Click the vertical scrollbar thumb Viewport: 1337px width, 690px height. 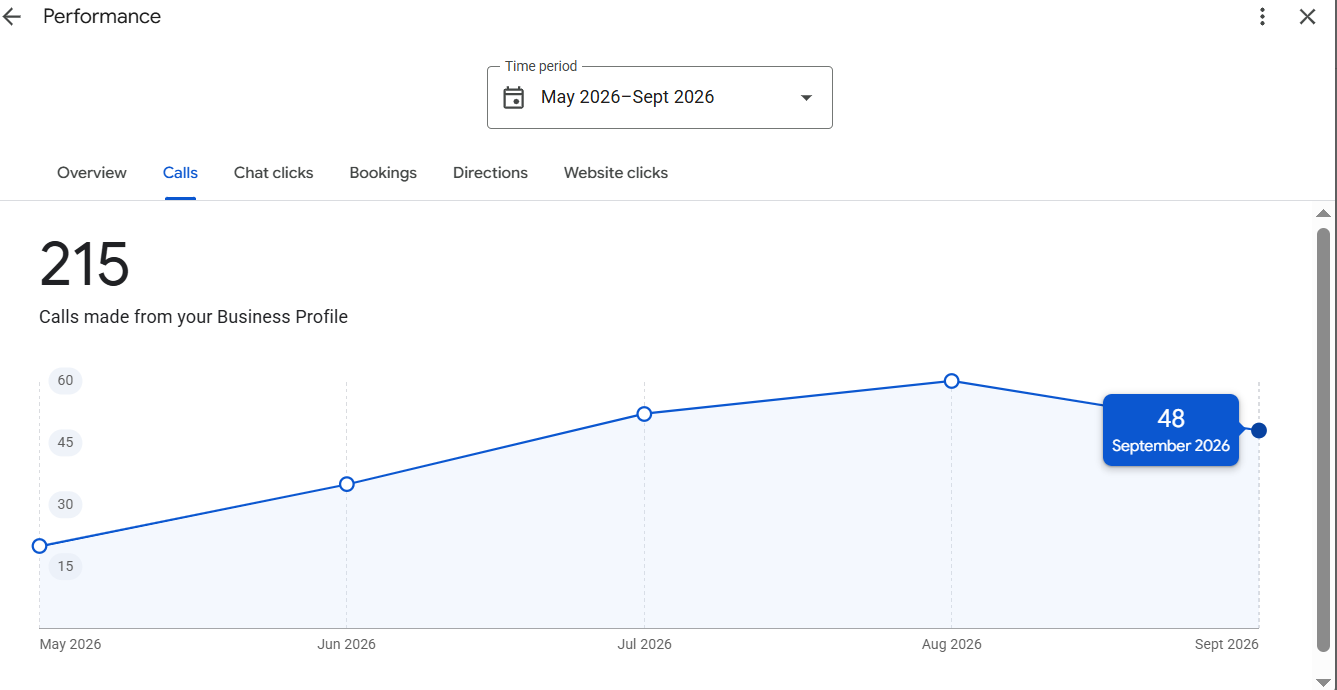[1323, 440]
